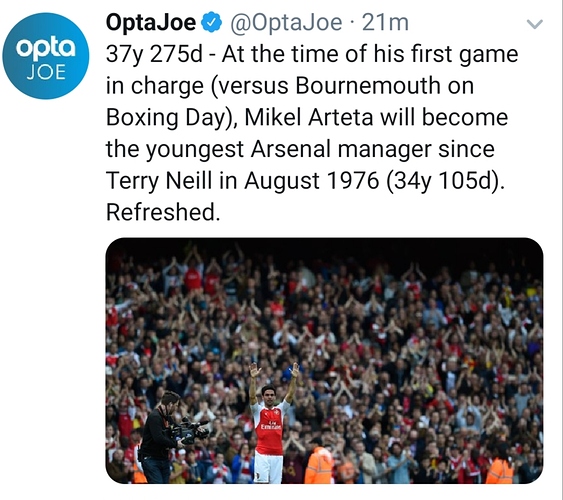Click the 'Boxing Day' phrase in tweet
The width and height of the screenshot is (563, 500).
coord(166,118)
